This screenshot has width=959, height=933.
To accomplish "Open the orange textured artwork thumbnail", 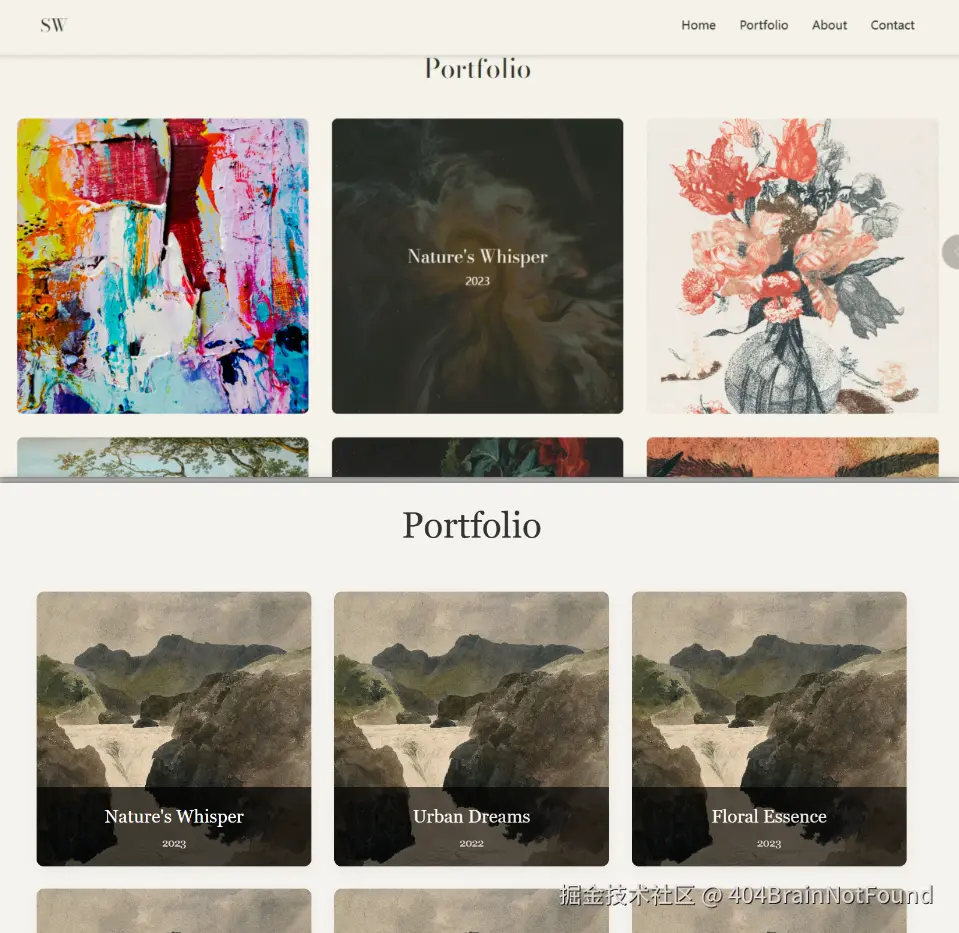I will pos(792,457).
